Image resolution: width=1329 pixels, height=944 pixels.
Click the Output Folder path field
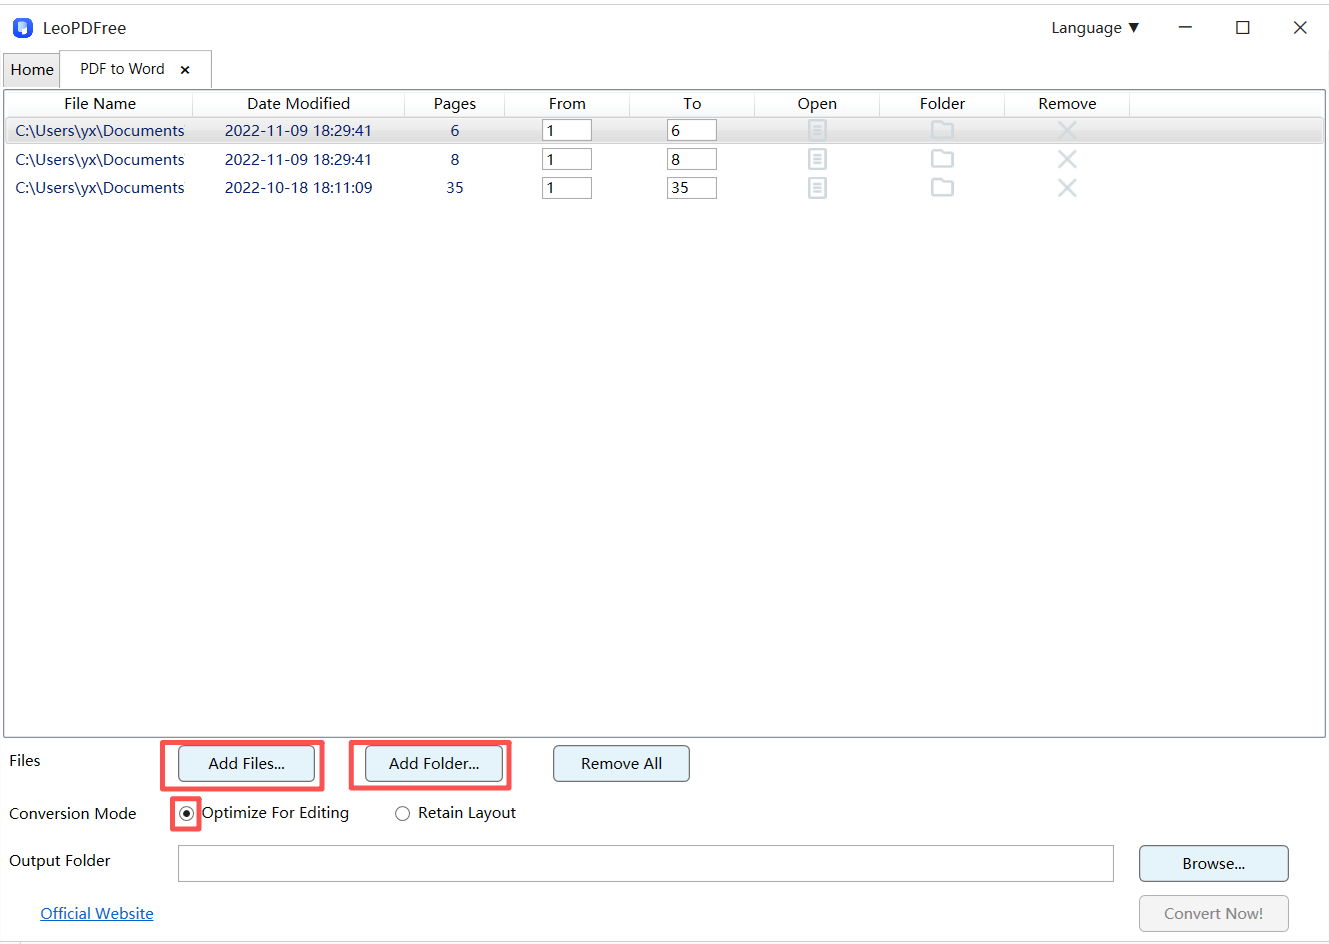(645, 864)
